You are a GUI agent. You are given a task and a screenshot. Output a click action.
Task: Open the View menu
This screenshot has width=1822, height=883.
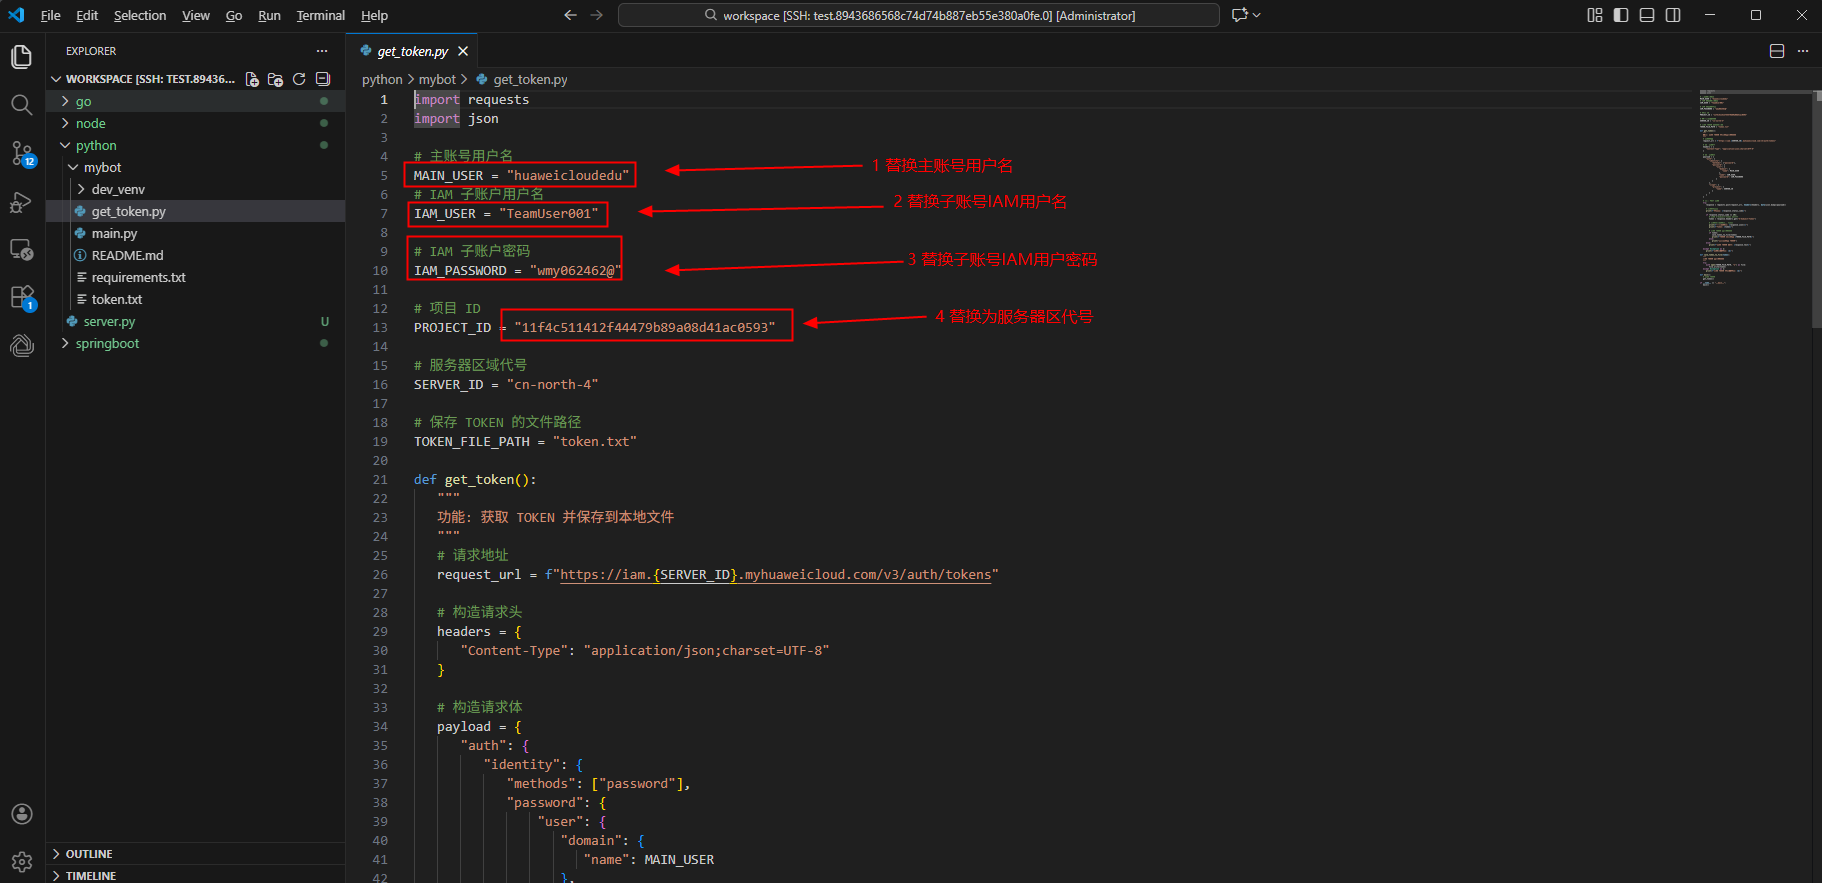tap(196, 15)
